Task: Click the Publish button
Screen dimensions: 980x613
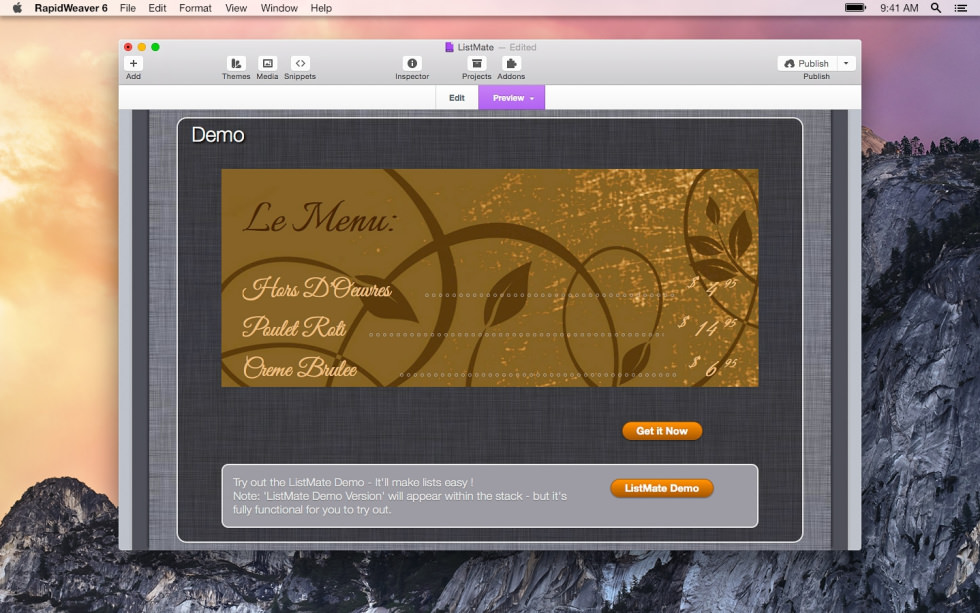Action: point(807,63)
